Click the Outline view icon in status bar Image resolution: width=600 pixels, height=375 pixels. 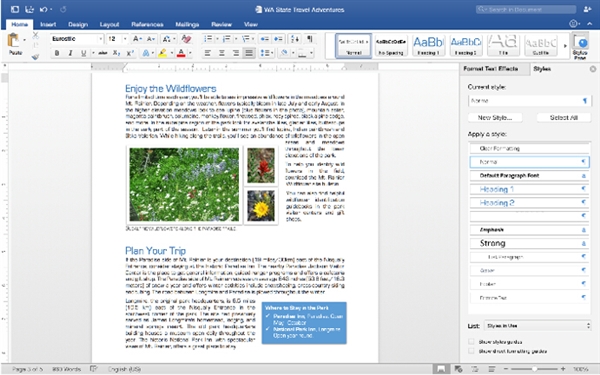475,369
